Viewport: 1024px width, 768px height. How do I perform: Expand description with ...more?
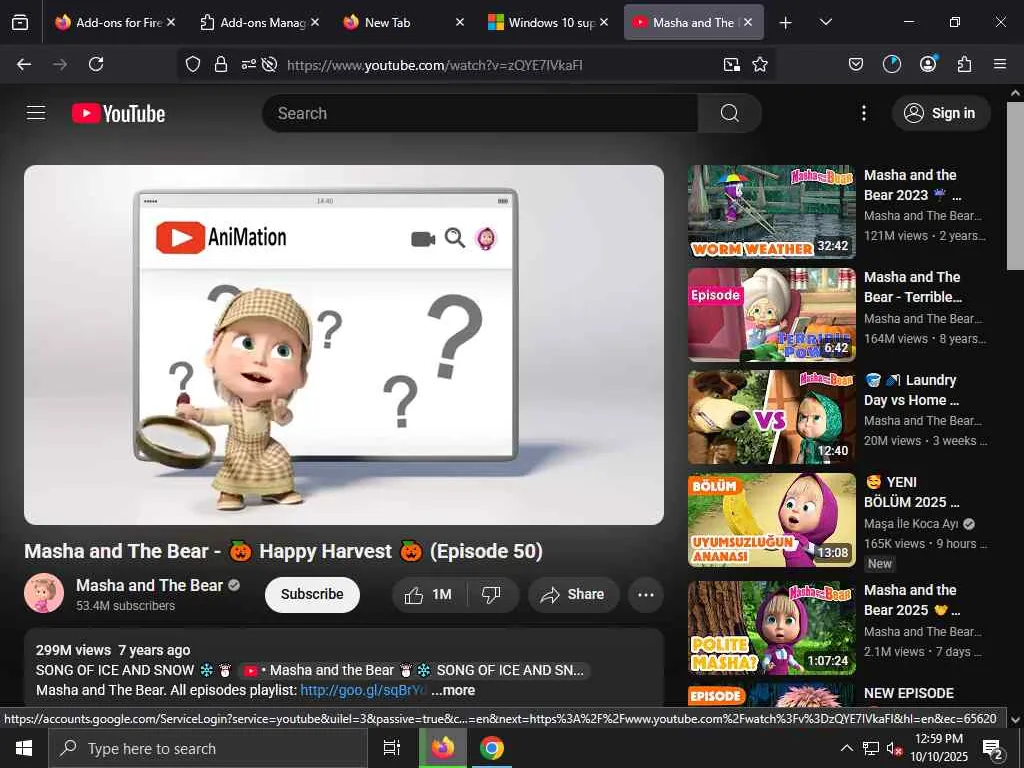click(453, 690)
